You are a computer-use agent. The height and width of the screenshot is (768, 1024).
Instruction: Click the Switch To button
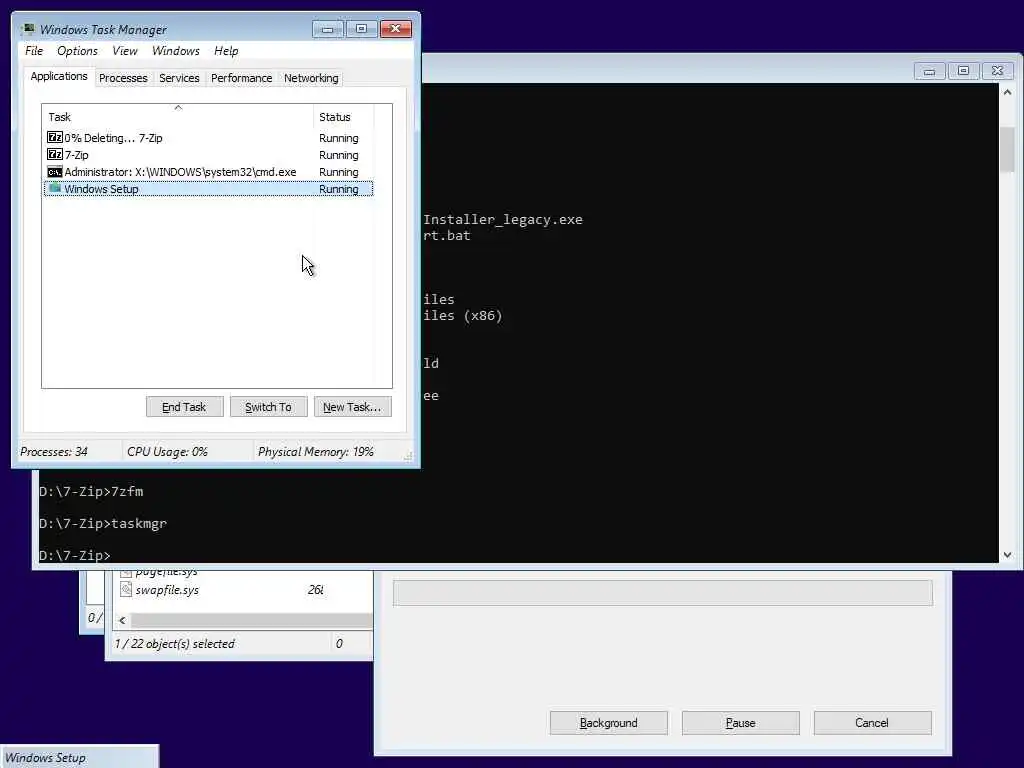pyautogui.click(x=268, y=407)
